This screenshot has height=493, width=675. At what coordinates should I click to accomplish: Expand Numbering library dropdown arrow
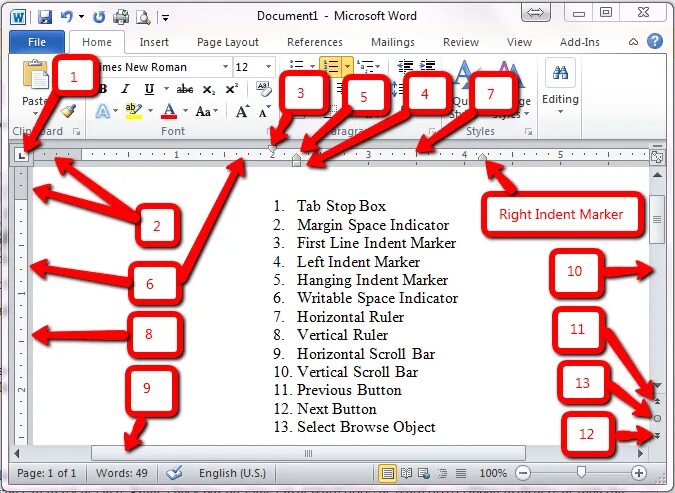coord(347,66)
